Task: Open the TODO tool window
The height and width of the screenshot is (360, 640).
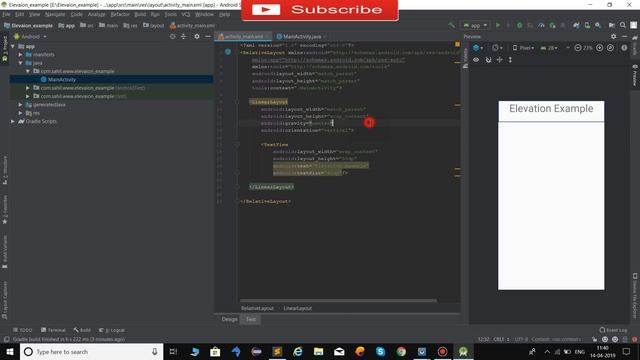Action: [22, 330]
